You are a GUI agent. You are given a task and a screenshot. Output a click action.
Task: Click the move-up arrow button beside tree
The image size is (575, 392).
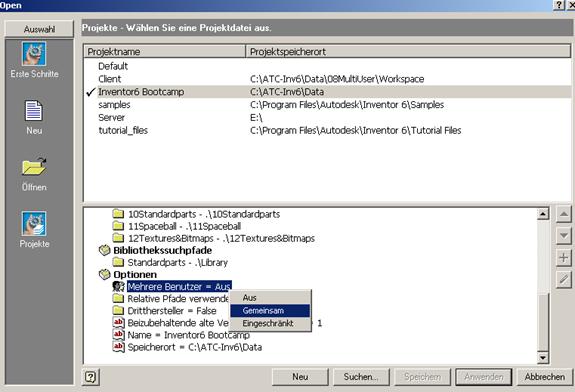[564, 215]
